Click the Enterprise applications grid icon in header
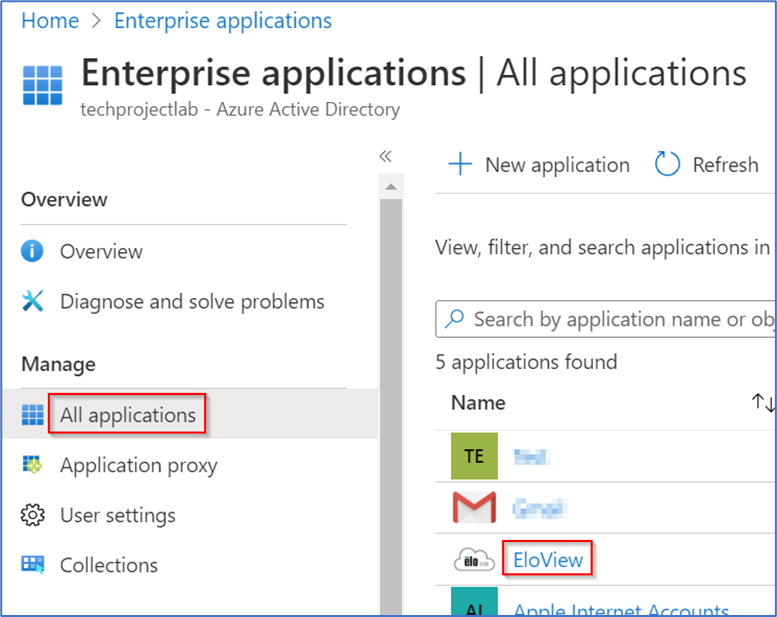 click(43, 85)
